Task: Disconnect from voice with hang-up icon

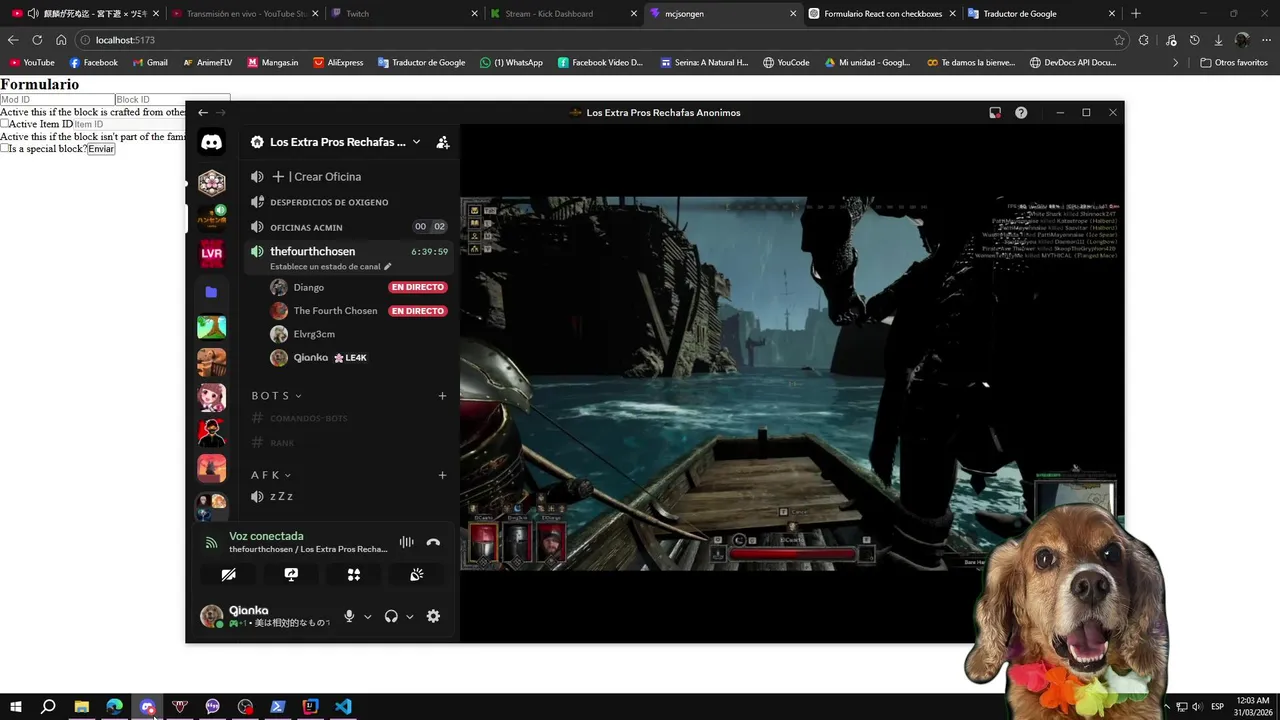Action: click(x=433, y=542)
